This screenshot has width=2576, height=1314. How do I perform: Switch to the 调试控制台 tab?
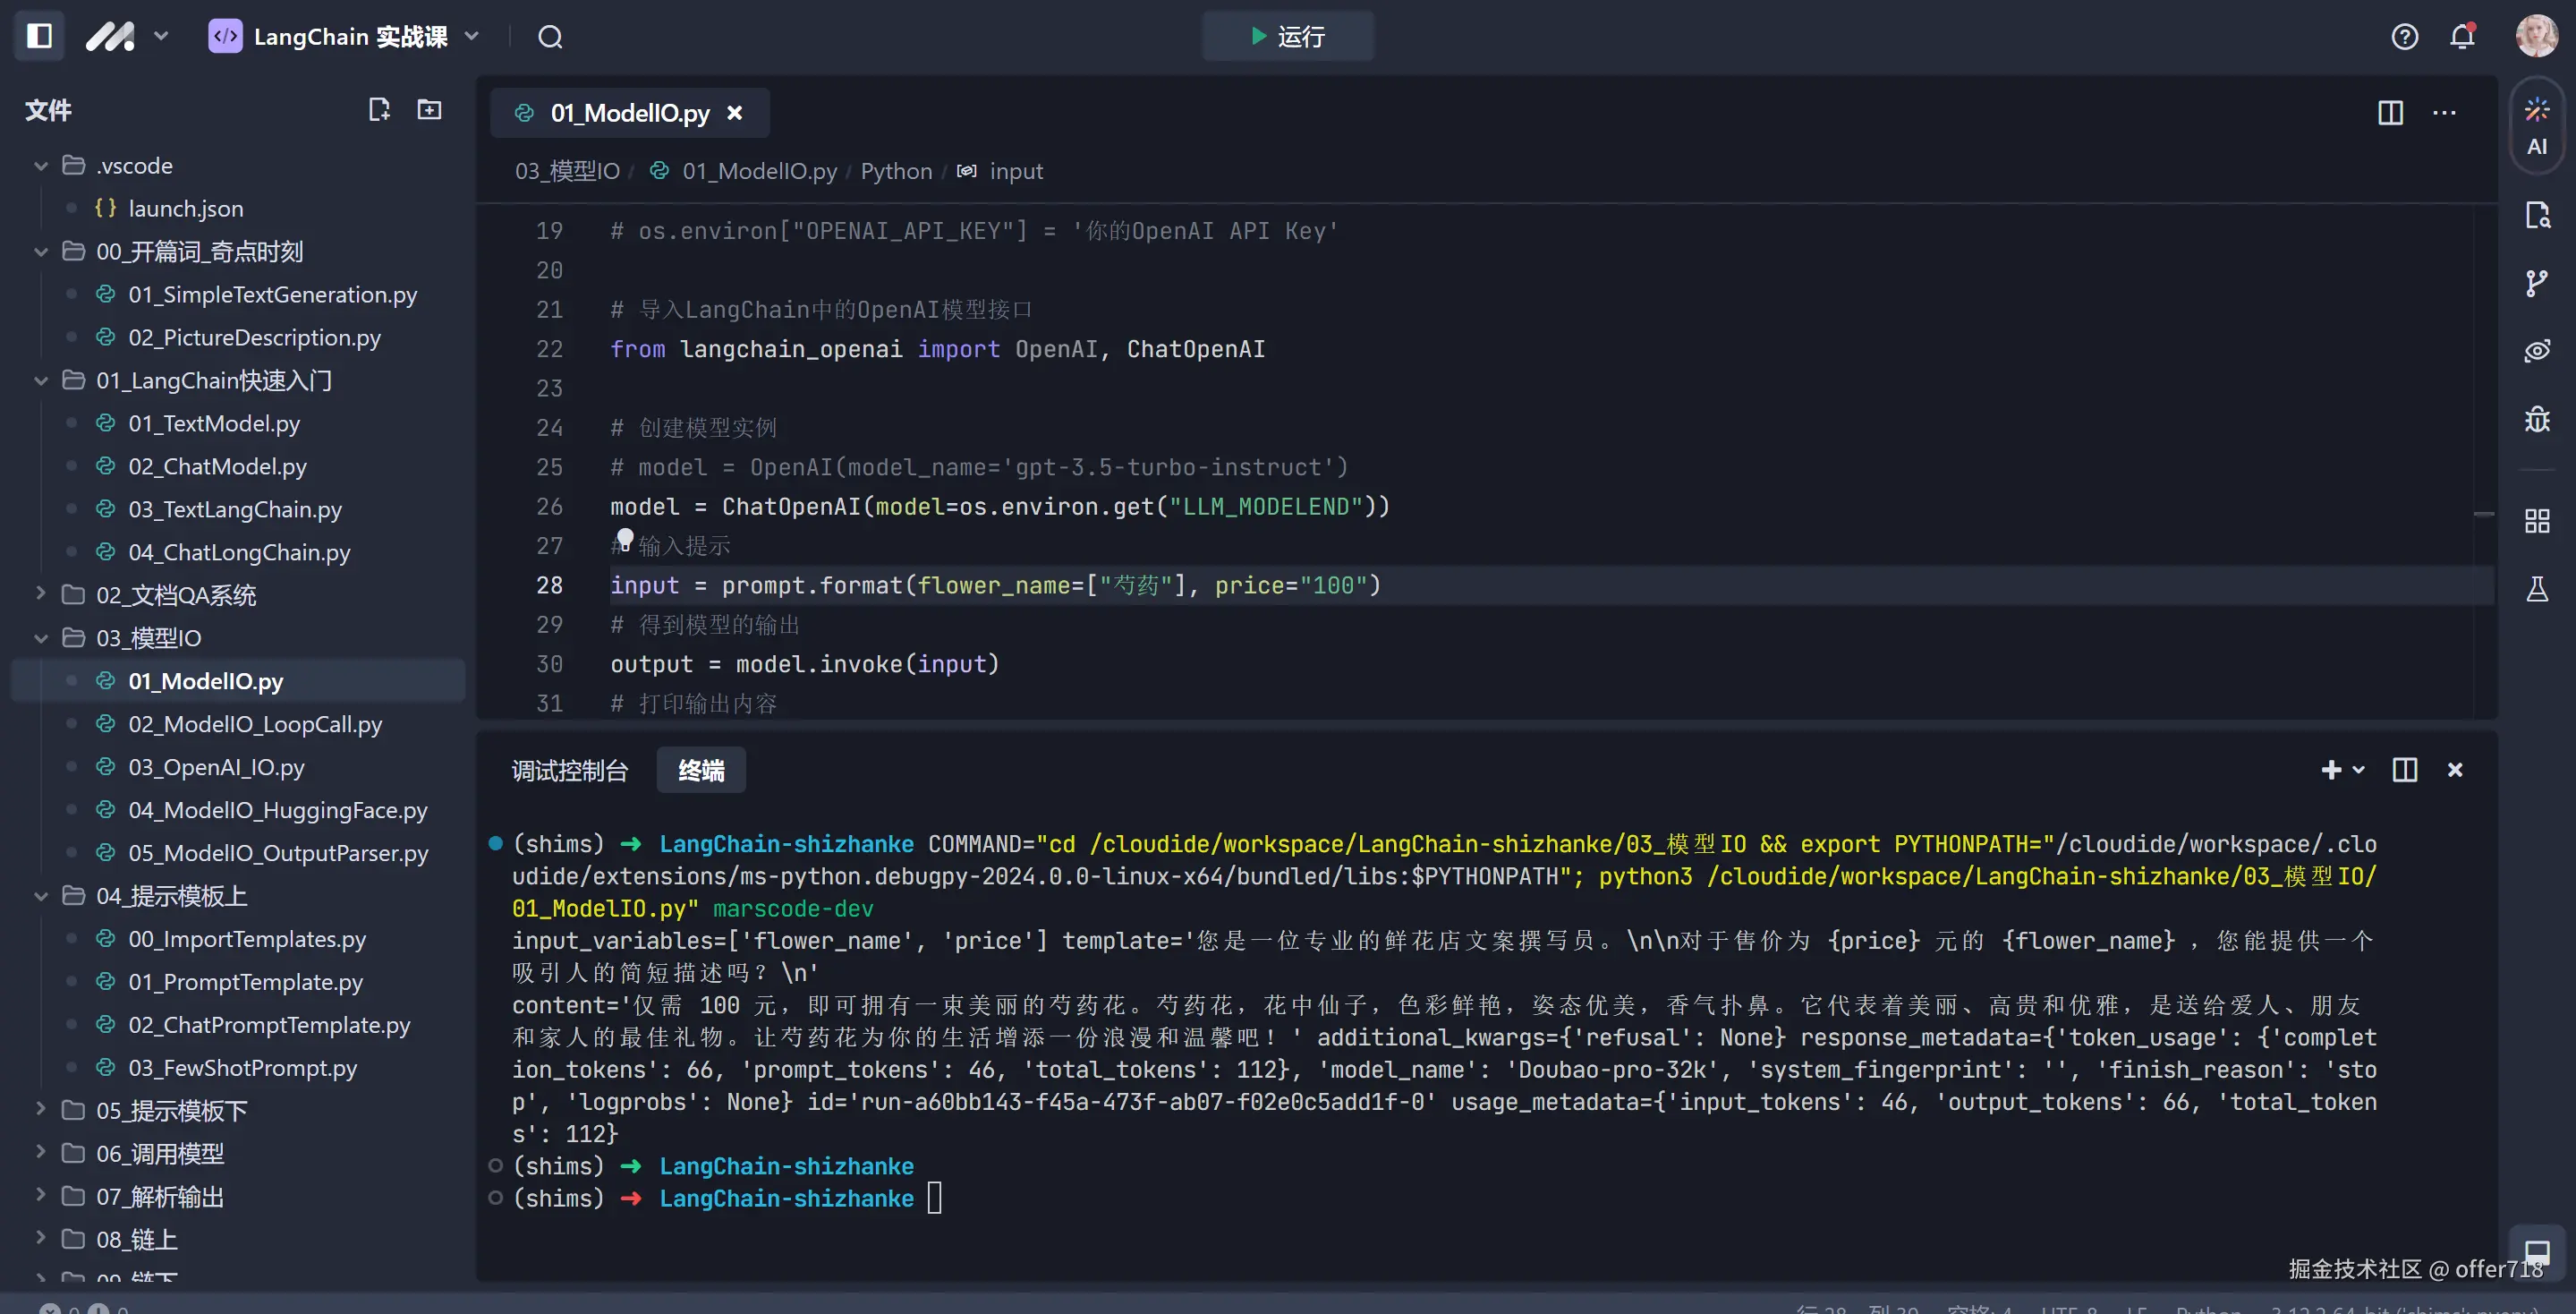pos(569,771)
